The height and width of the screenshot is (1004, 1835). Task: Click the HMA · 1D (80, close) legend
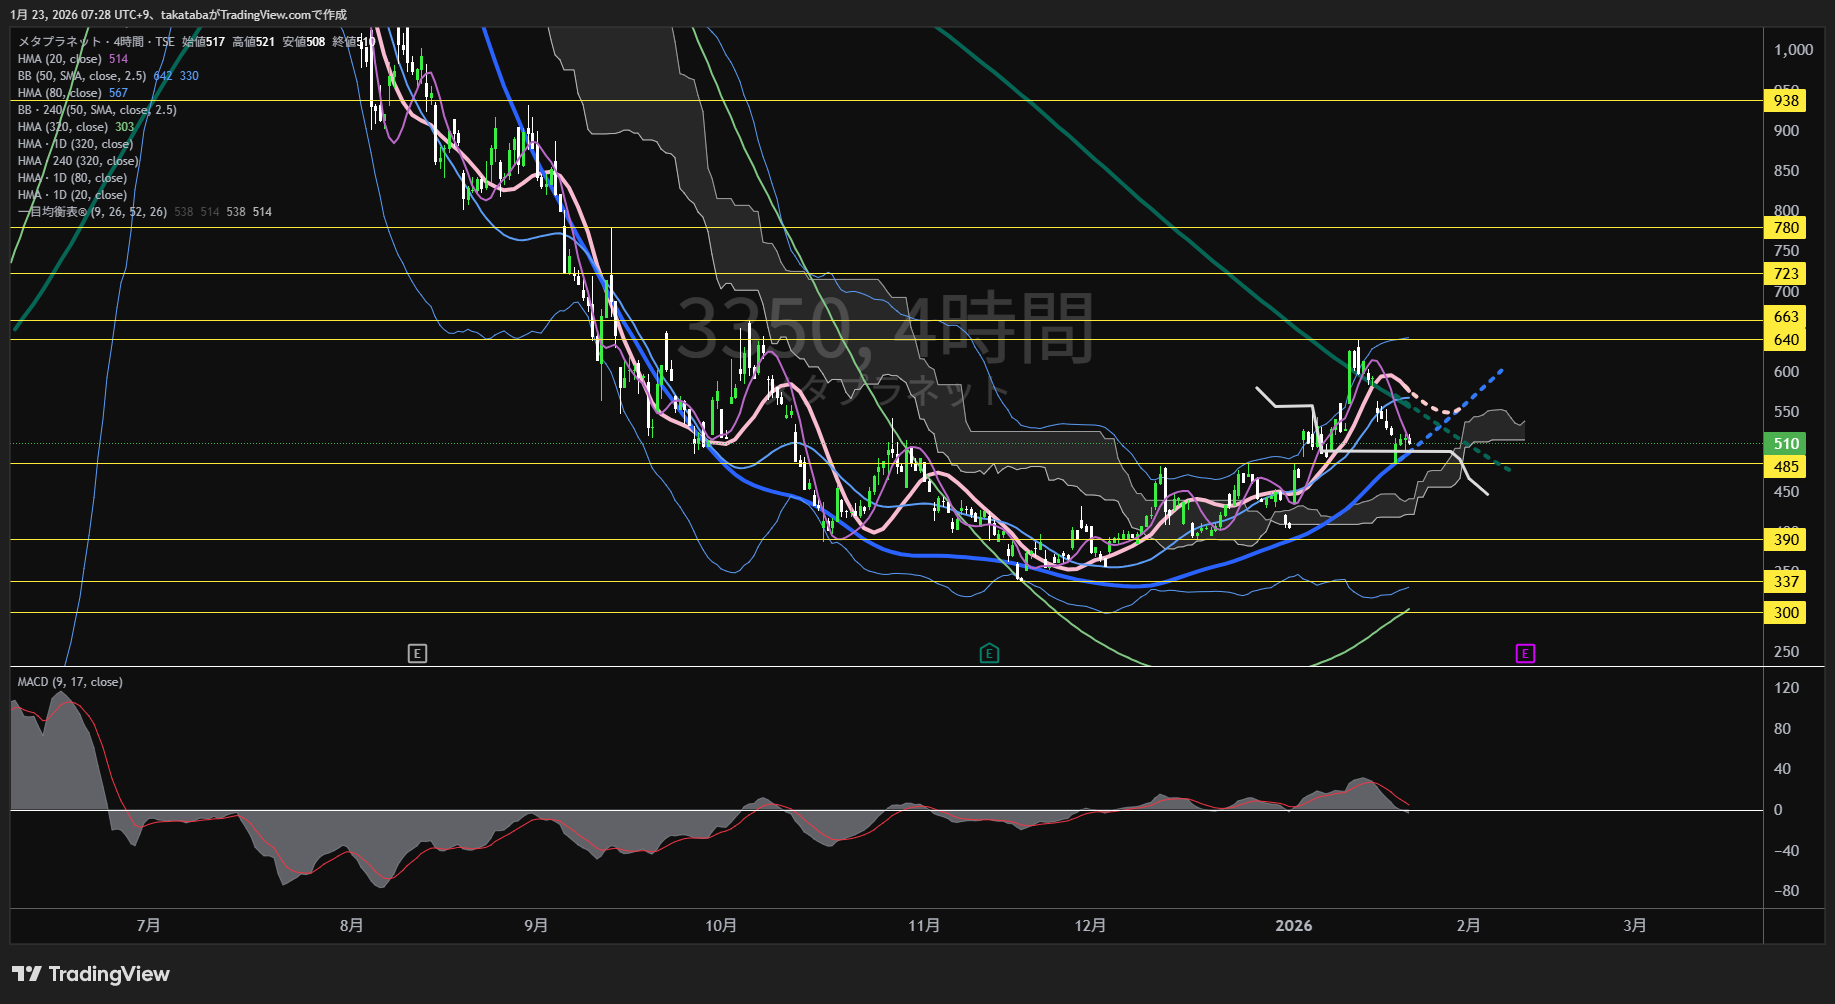pyautogui.click(x=72, y=178)
